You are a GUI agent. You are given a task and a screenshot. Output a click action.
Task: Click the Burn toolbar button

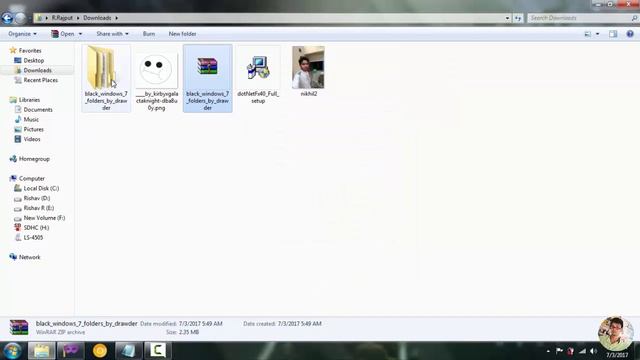tap(149, 34)
